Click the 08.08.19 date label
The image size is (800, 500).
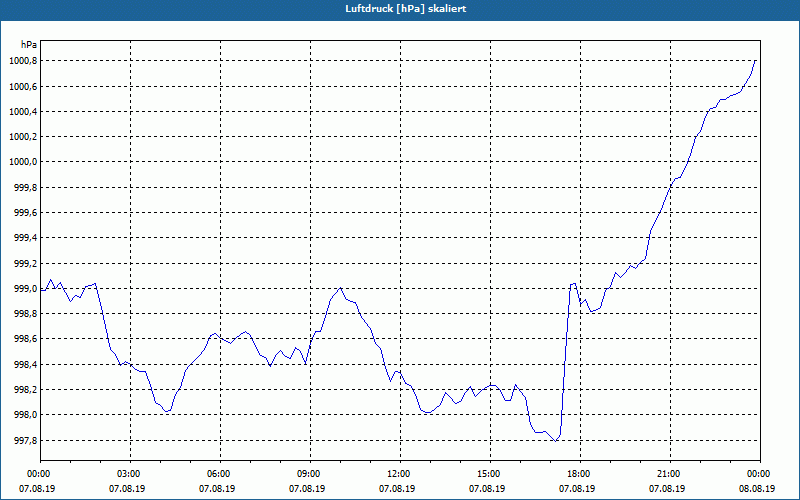pyautogui.click(x=757, y=489)
